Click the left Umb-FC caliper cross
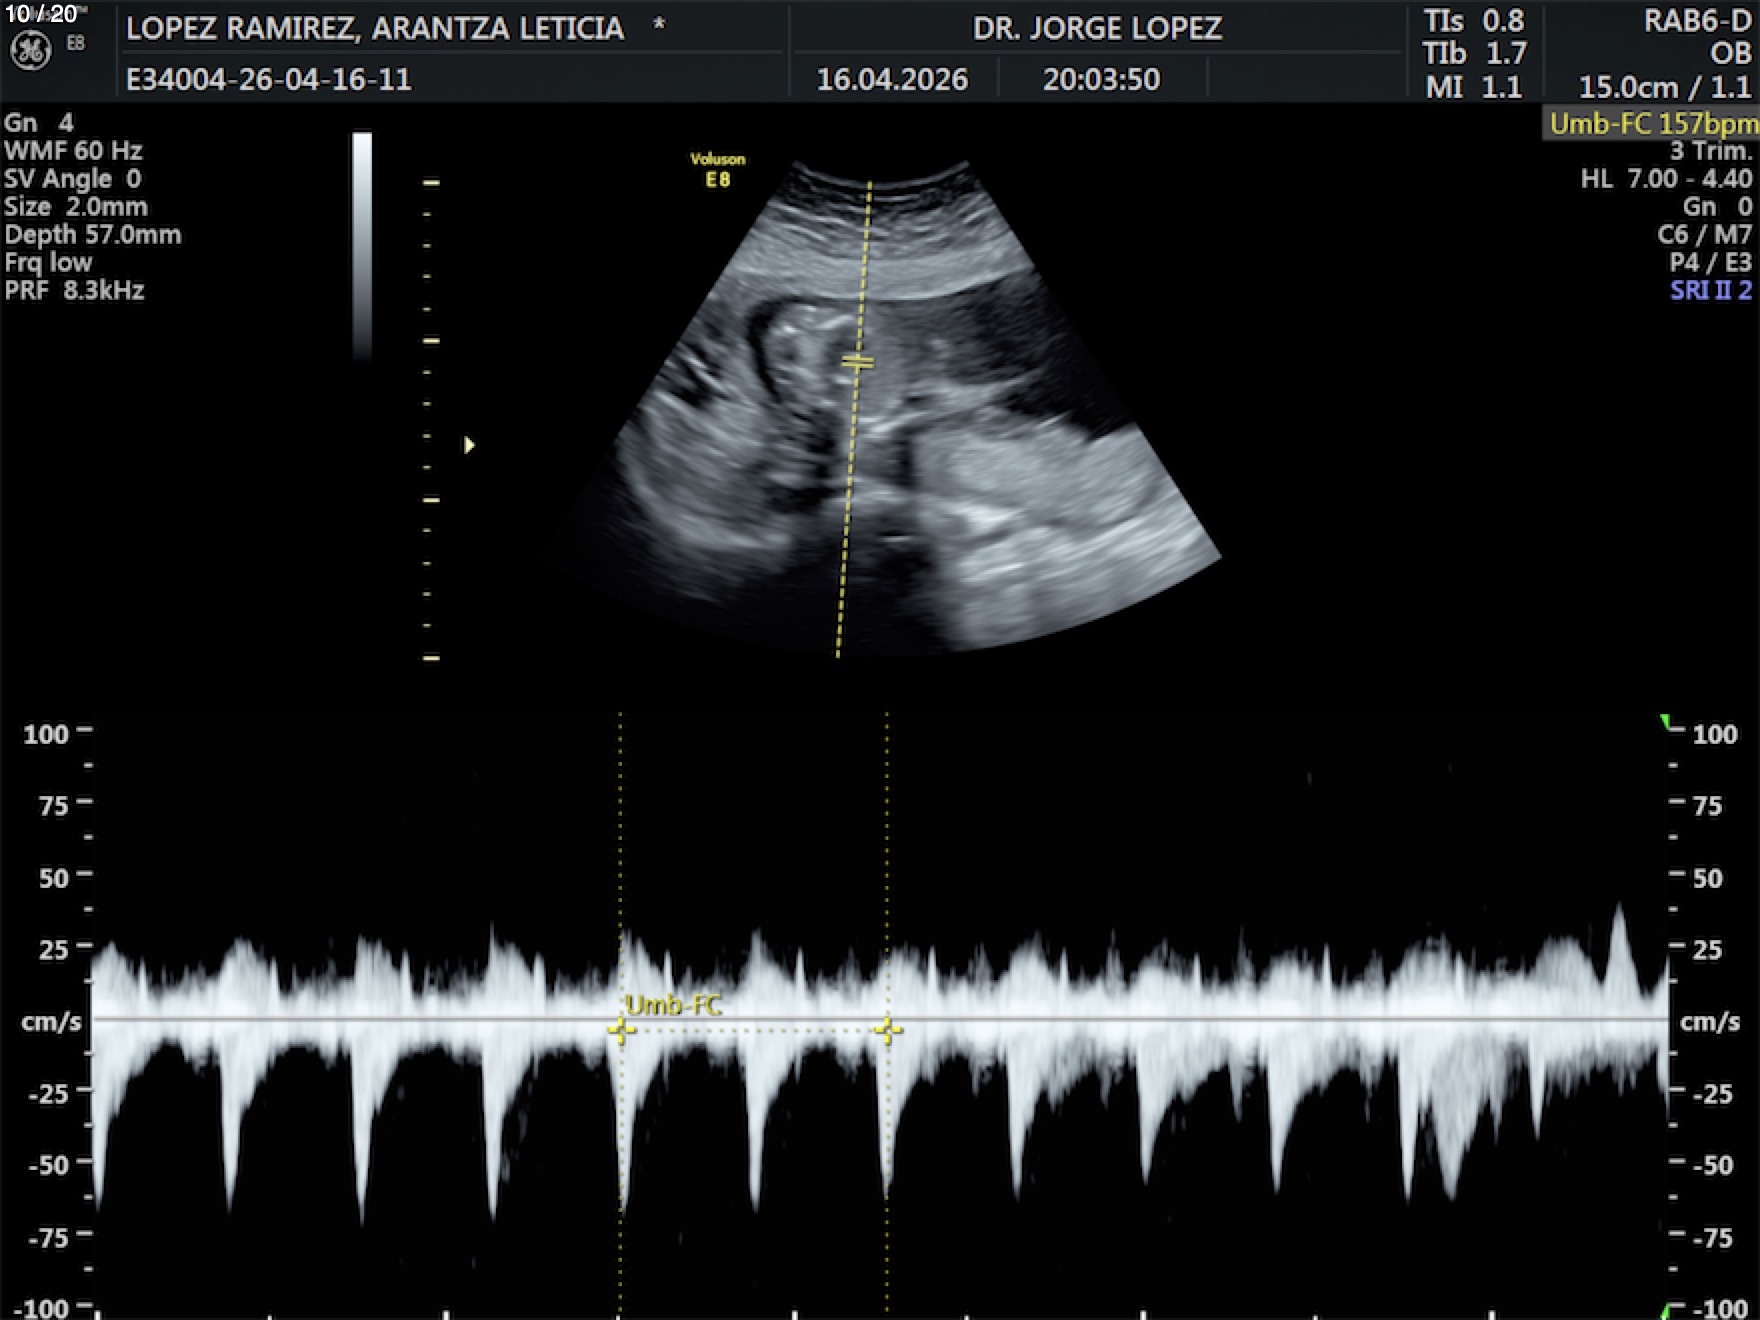 tap(620, 1030)
